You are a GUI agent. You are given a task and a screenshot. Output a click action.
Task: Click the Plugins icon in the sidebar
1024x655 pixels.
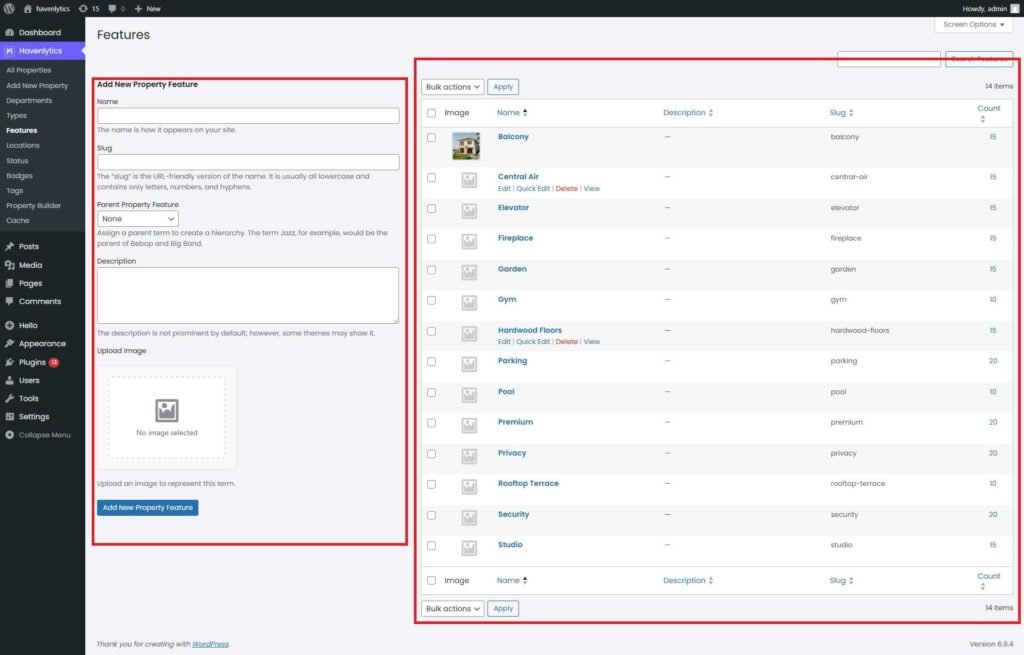[9, 362]
